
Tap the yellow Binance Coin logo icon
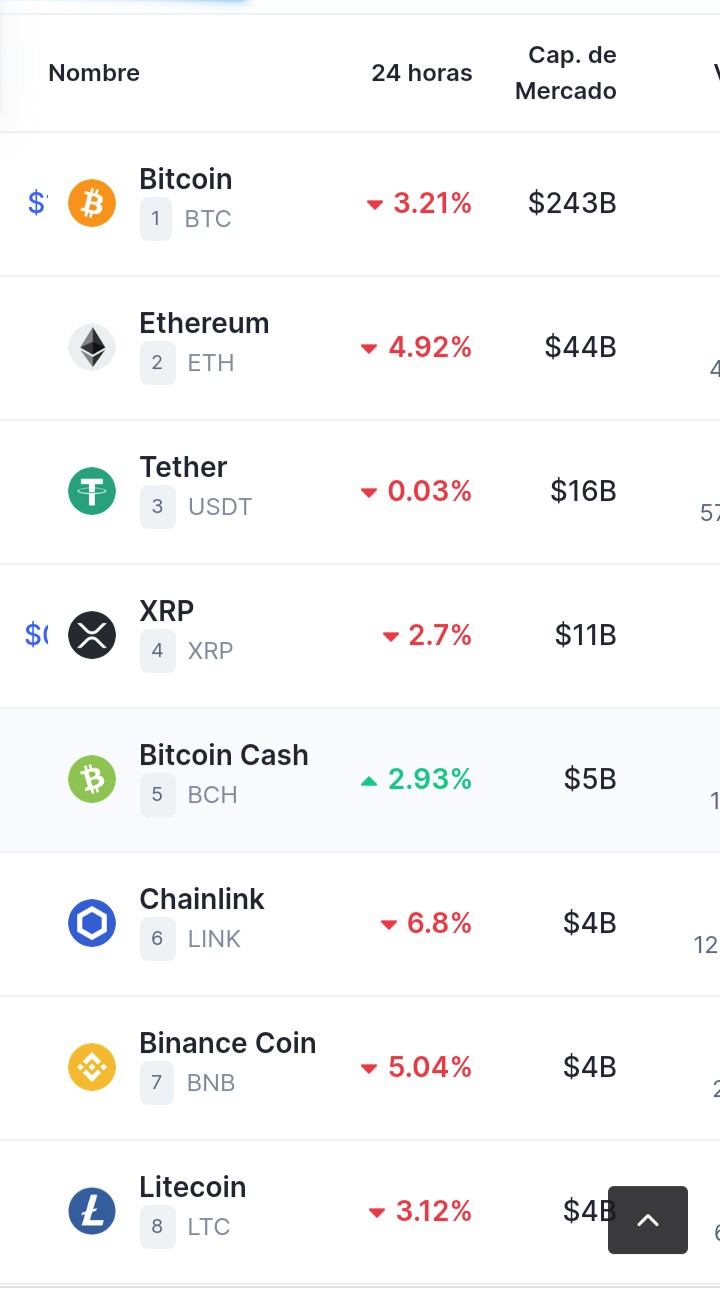click(x=92, y=1067)
